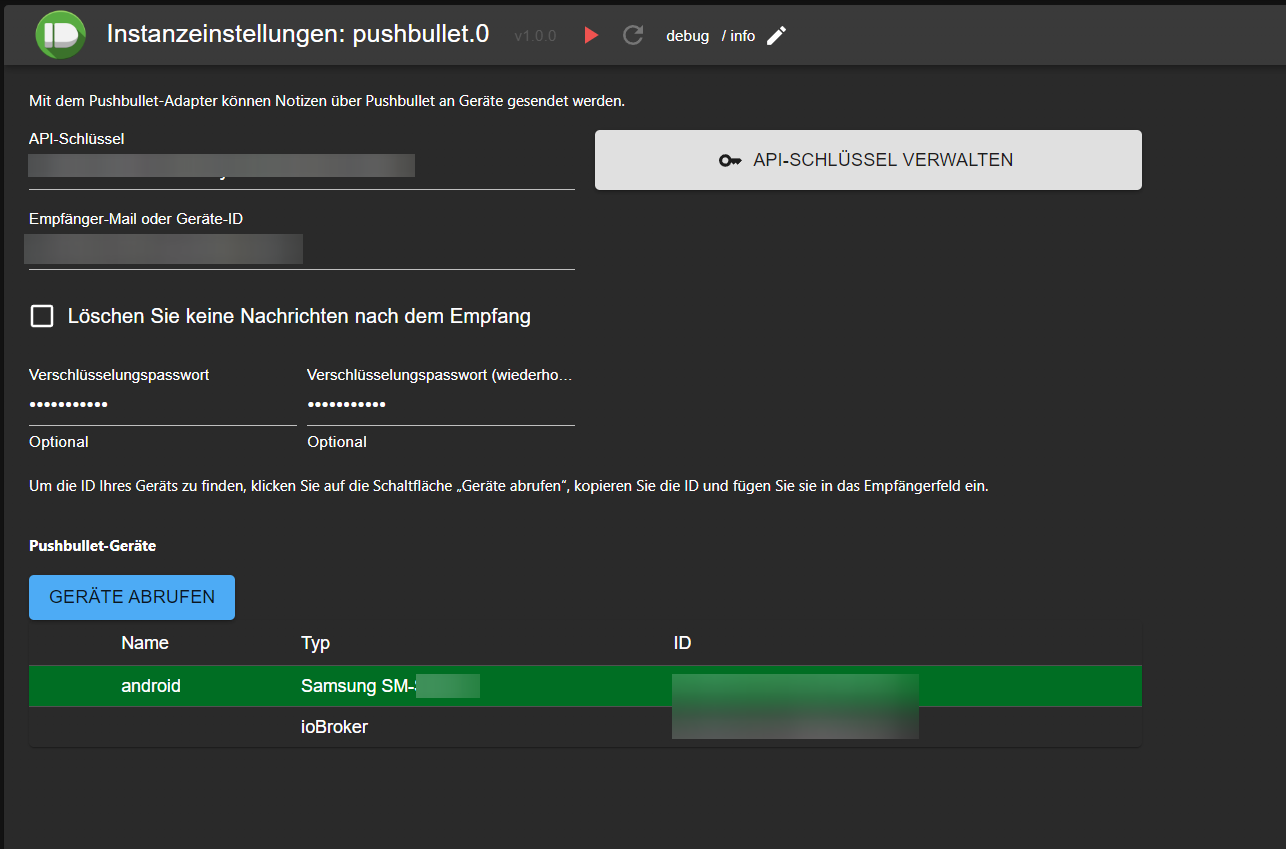Click the key icon on the API-Schlüssel button
Image resolution: width=1286 pixels, height=849 pixels.
(x=730, y=160)
